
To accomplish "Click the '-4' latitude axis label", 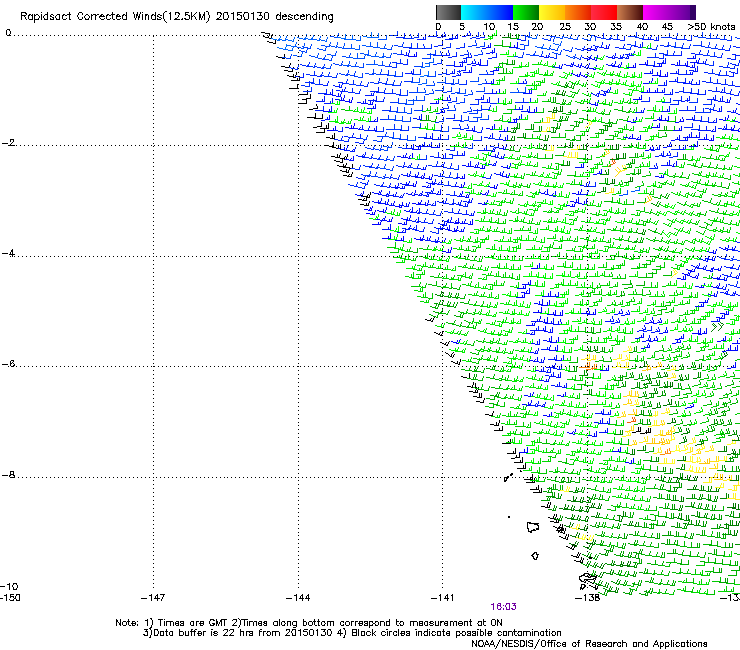I will (x=8, y=253).
